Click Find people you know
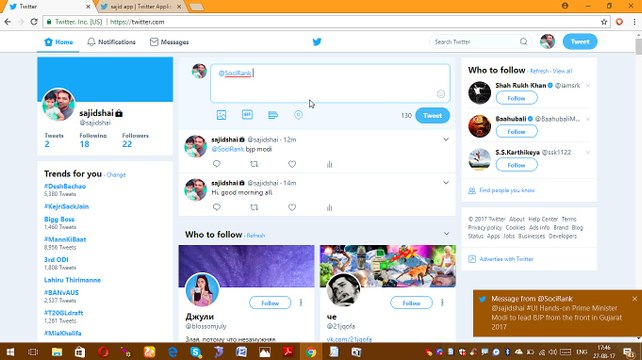Viewport: 642px width, 360px height. [507, 190]
